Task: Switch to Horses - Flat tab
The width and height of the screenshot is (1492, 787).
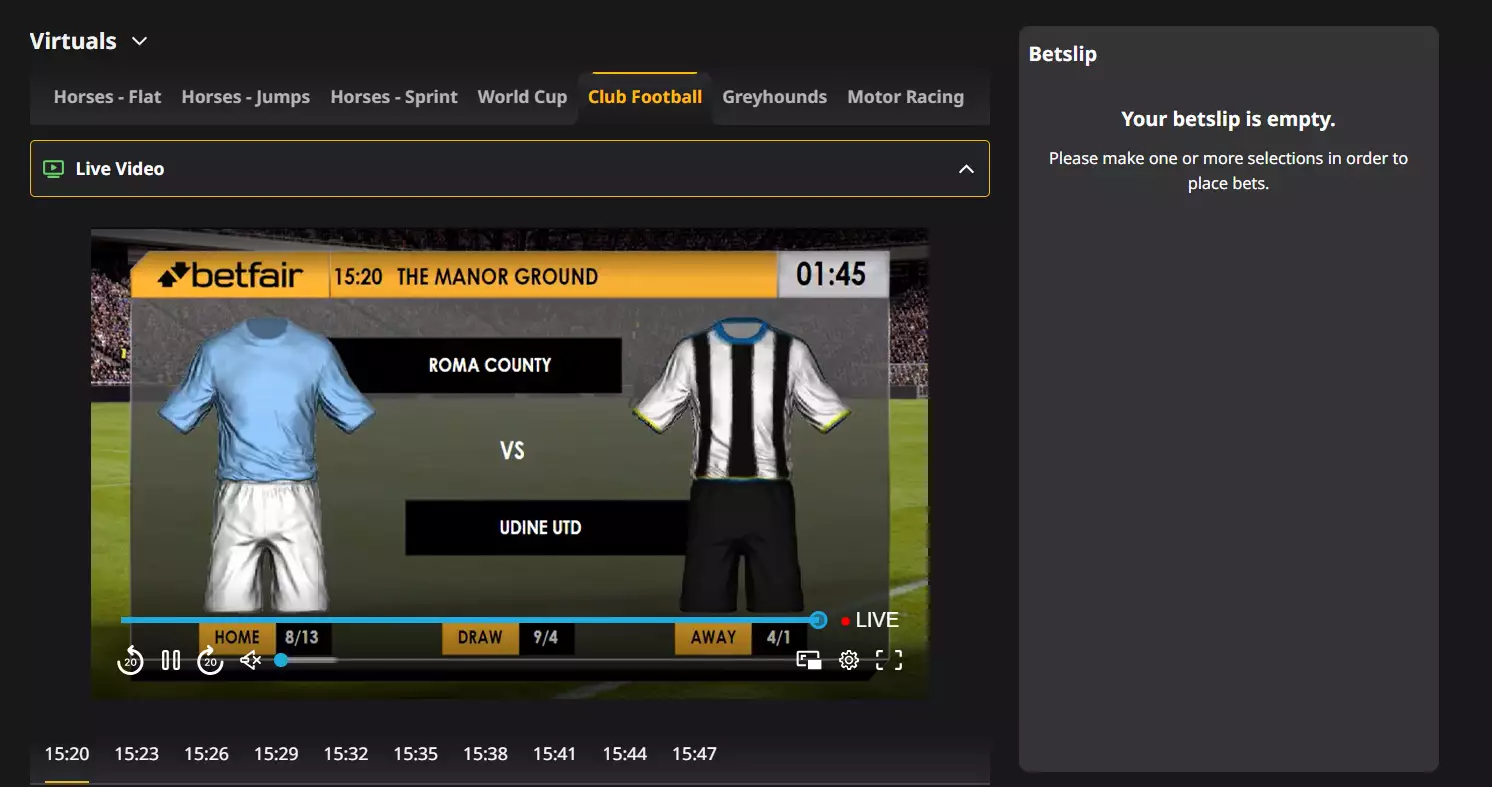Action: point(107,97)
